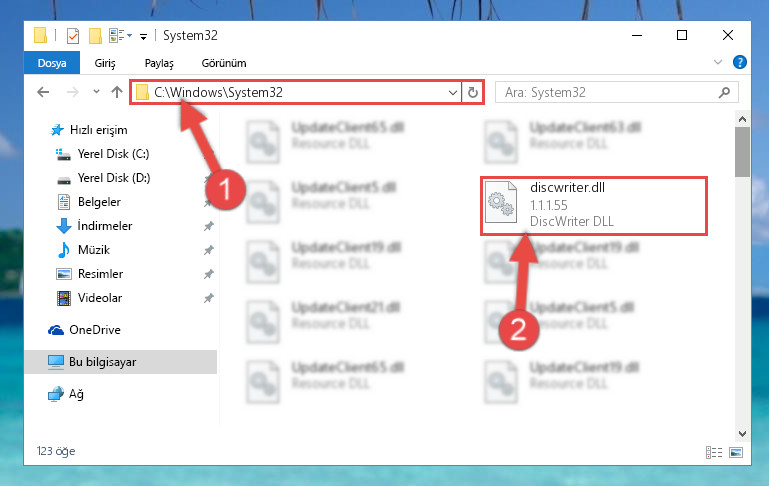Click the Back navigation arrow
Screen dimensions: 769x486
44,92
